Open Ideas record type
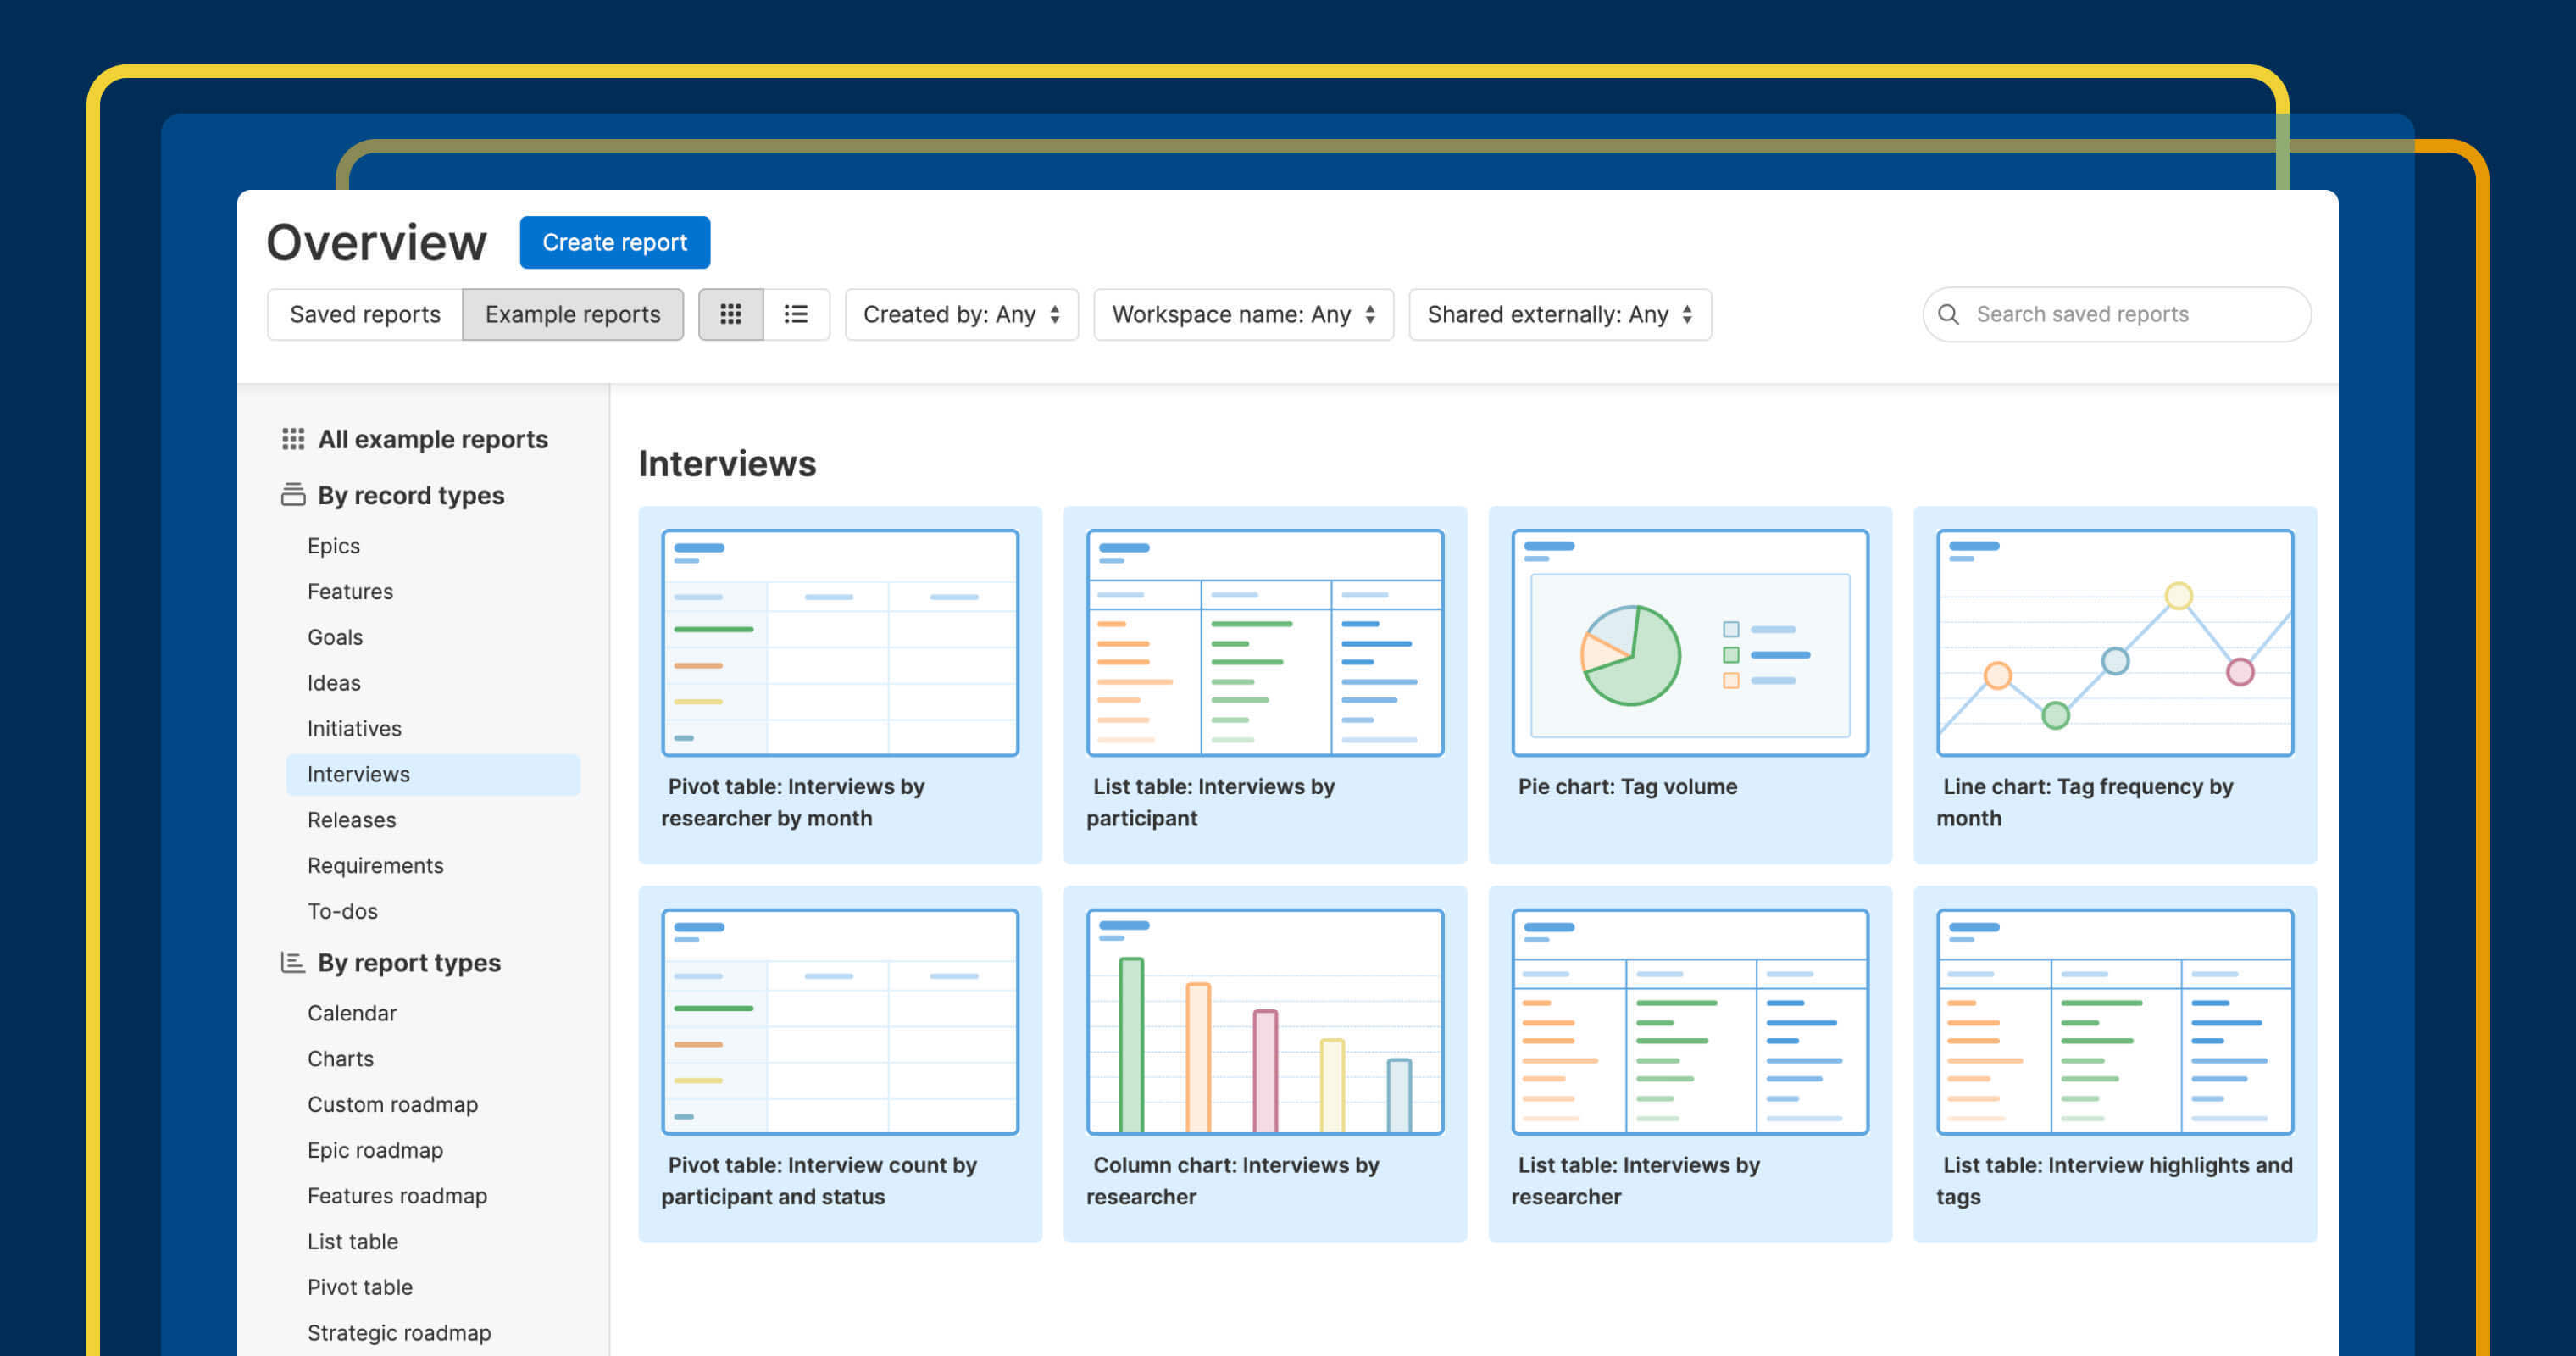The height and width of the screenshot is (1356, 2576). [334, 683]
